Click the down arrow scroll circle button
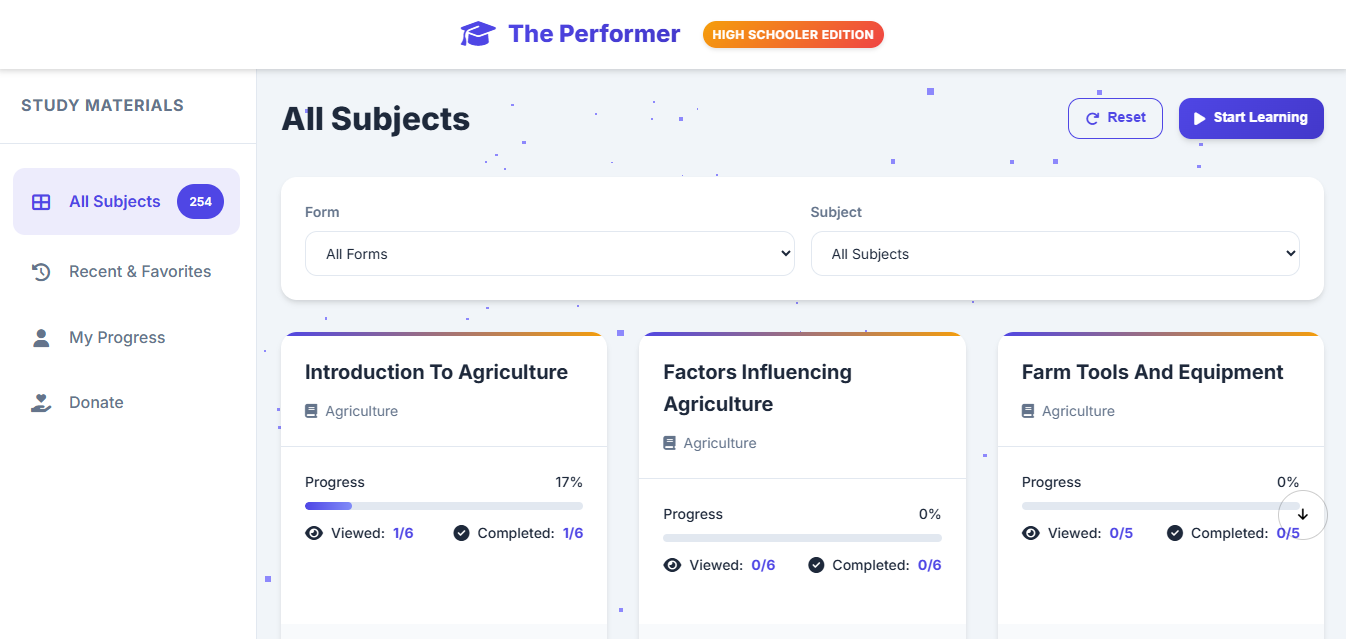1346x639 pixels. click(1302, 514)
